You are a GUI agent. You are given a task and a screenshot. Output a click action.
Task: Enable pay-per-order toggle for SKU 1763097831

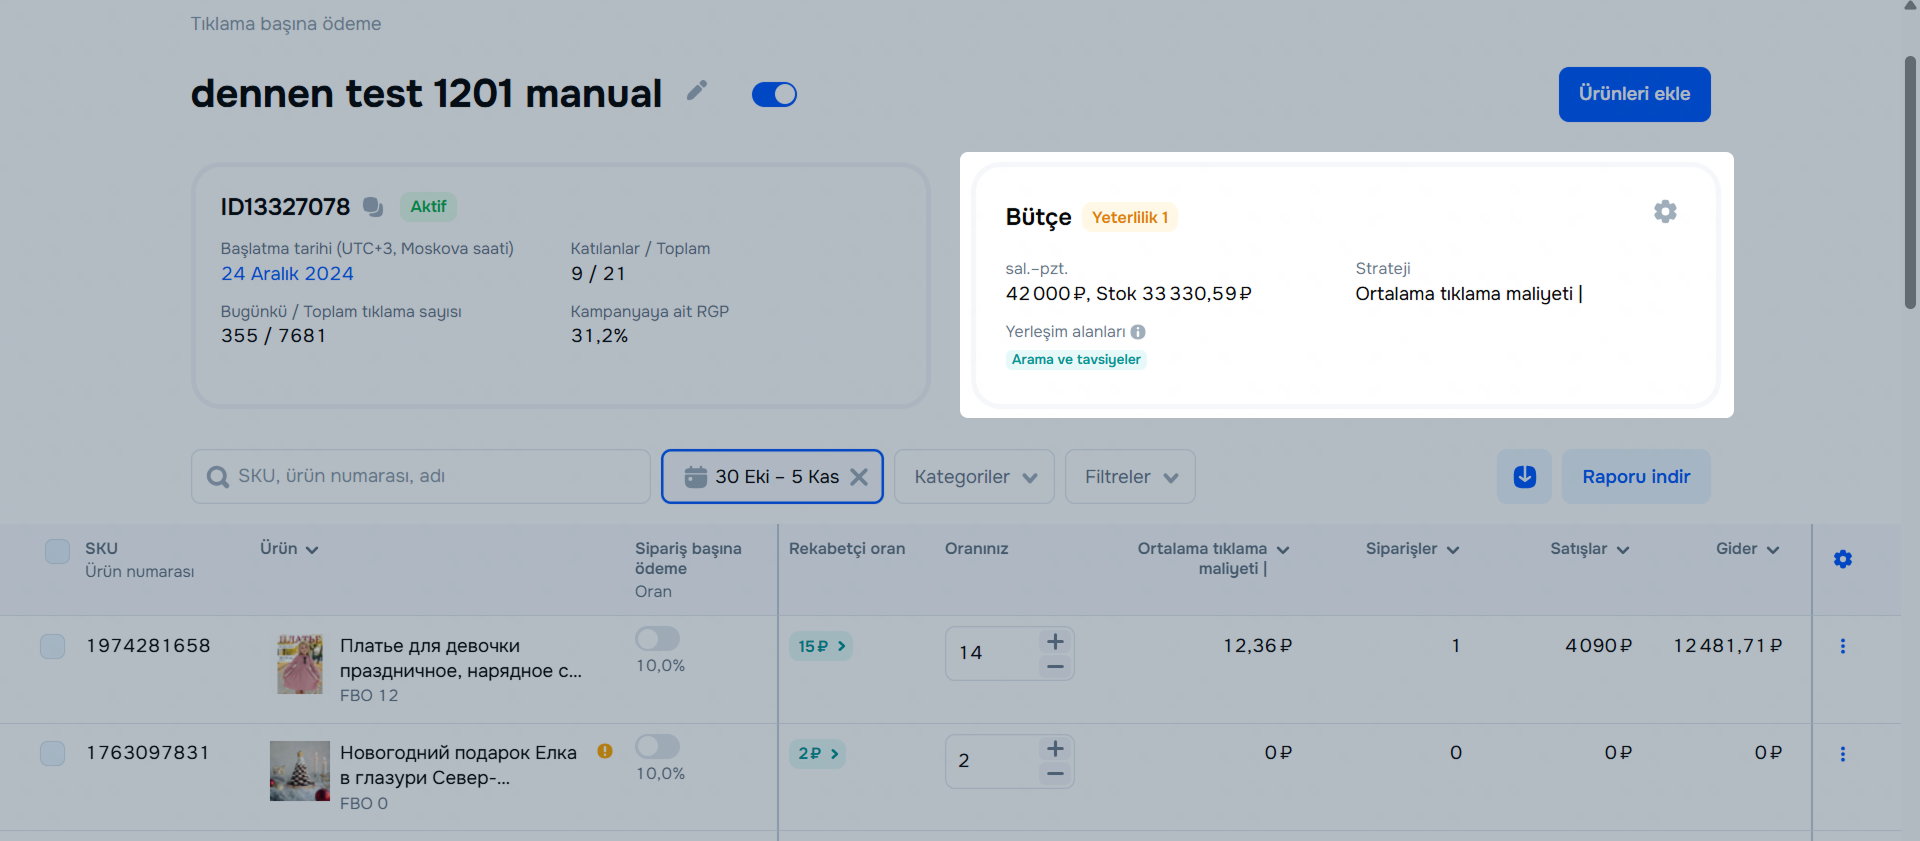[x=657, y=746]
